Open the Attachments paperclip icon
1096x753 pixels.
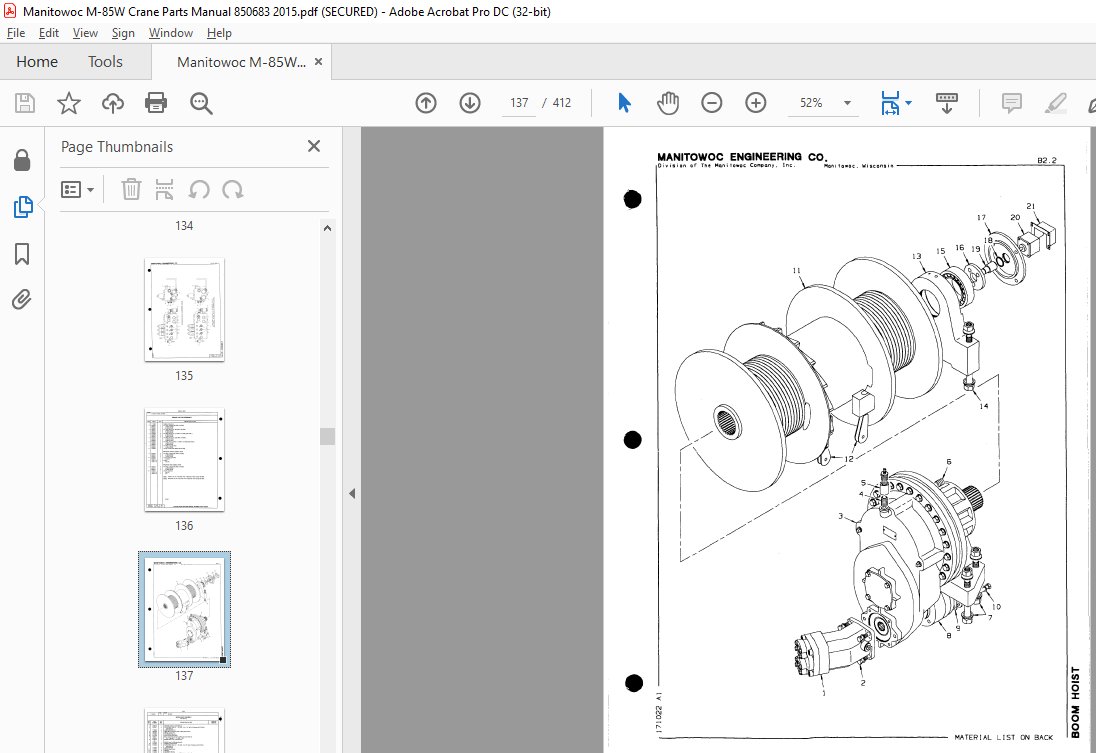[22, 300]
